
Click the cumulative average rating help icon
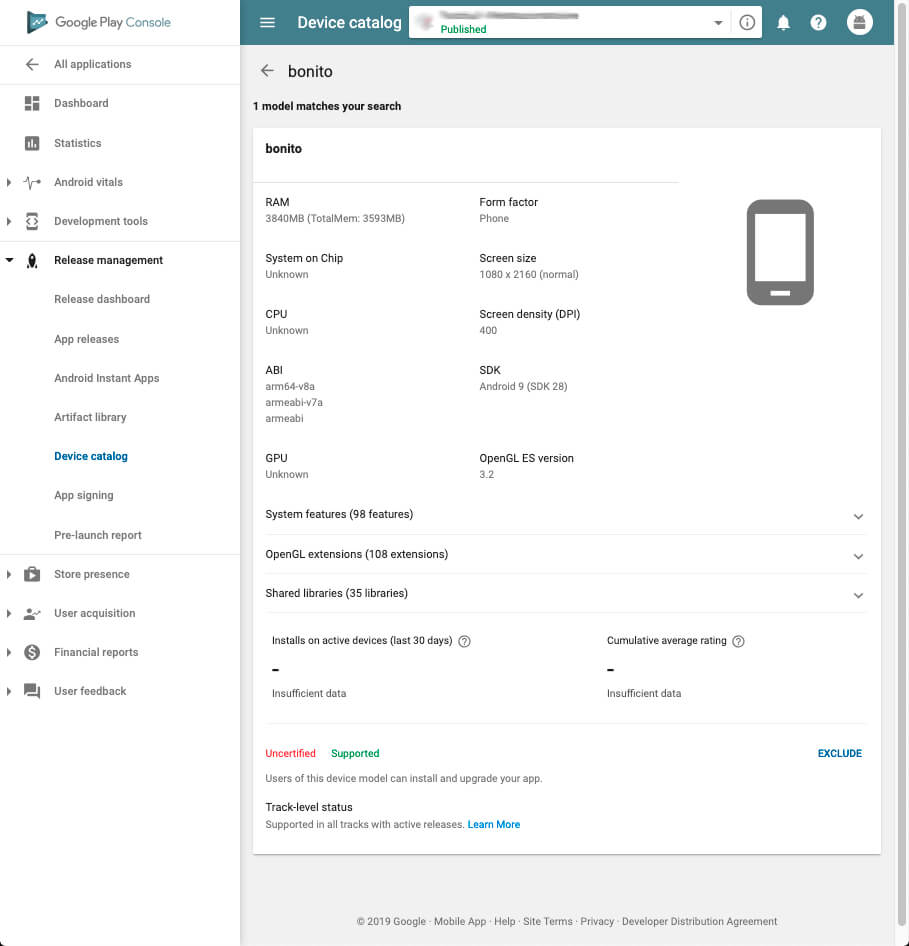click(738, 641)
